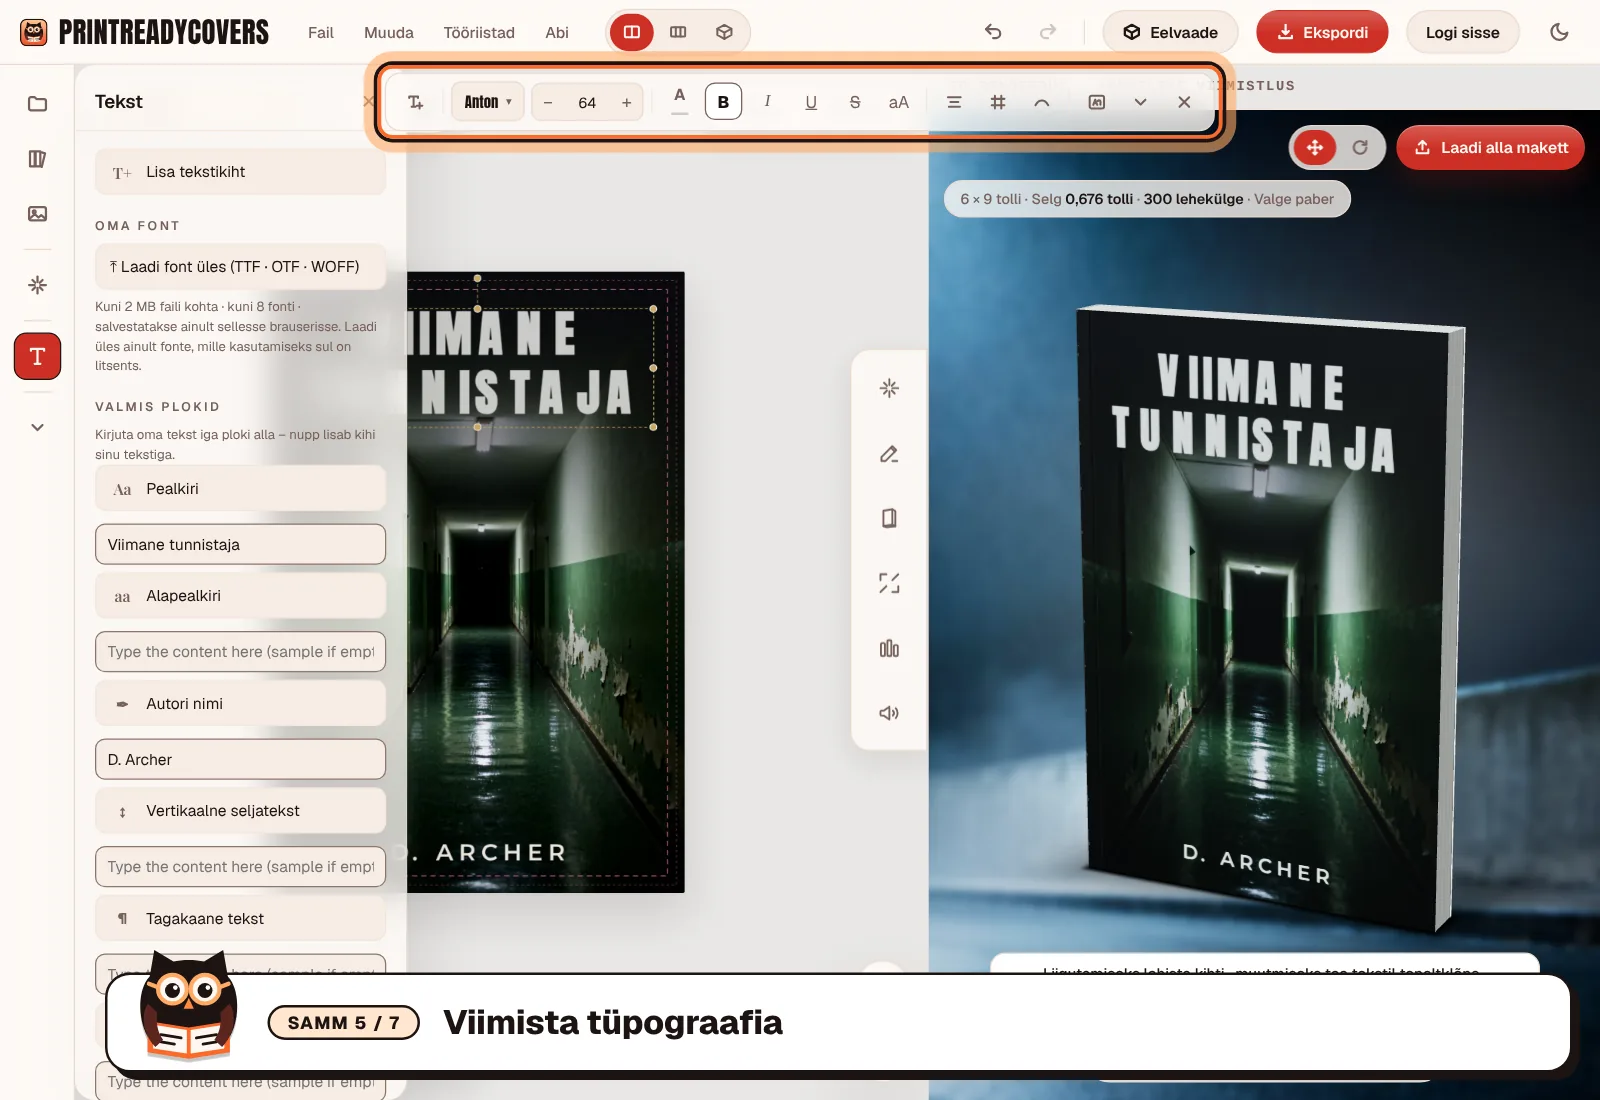Image resolution: width=1600 pixels, height=1100 pixels.
Task: Click the Viimane tunnistaja title input
Action: 240,545
